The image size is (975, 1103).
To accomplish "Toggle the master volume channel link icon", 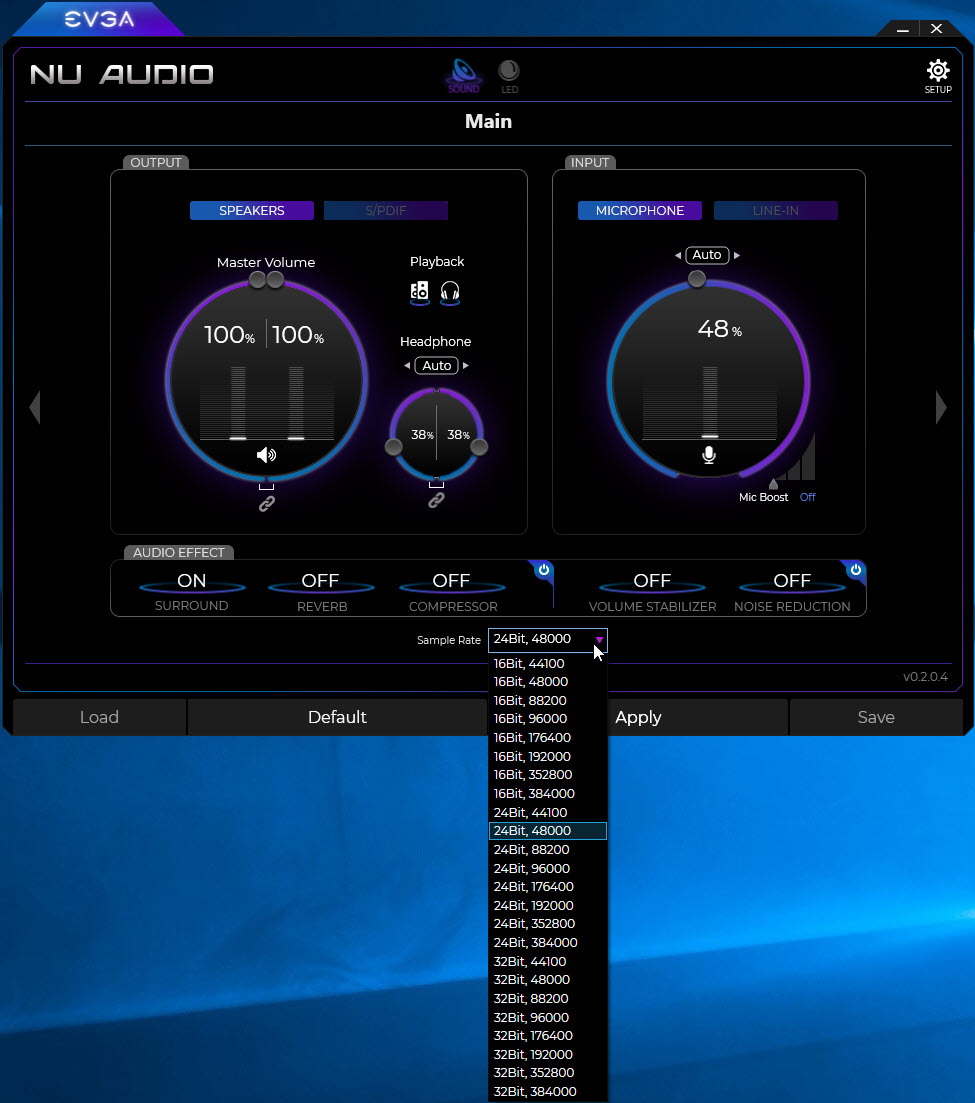I will click(267, 503).
